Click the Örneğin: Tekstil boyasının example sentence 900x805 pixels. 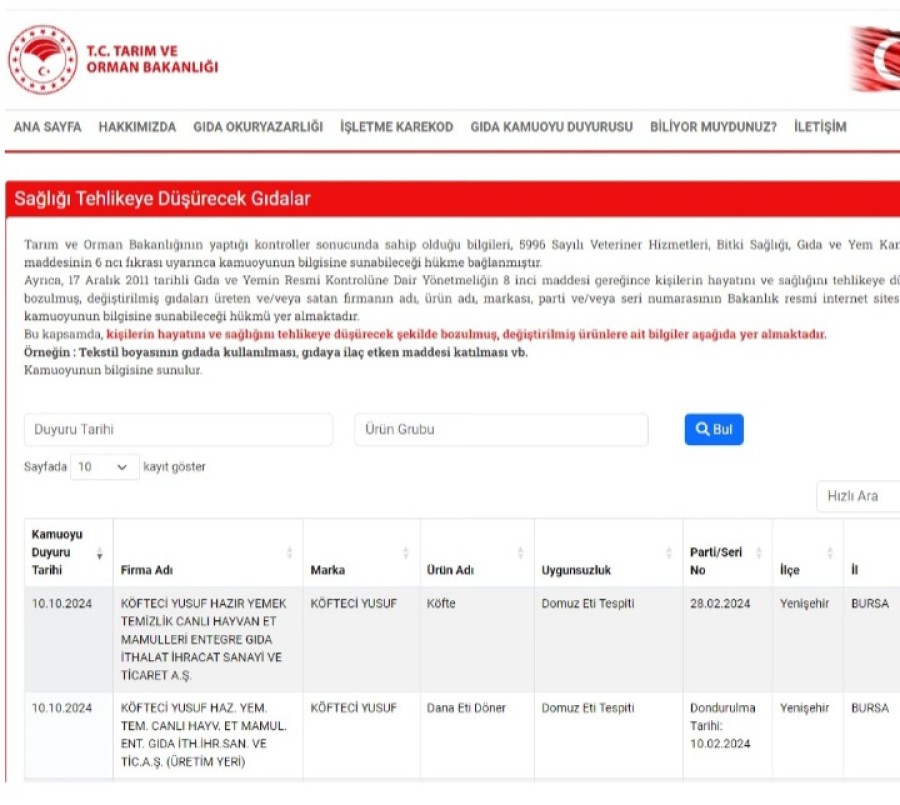pos(276,352)
